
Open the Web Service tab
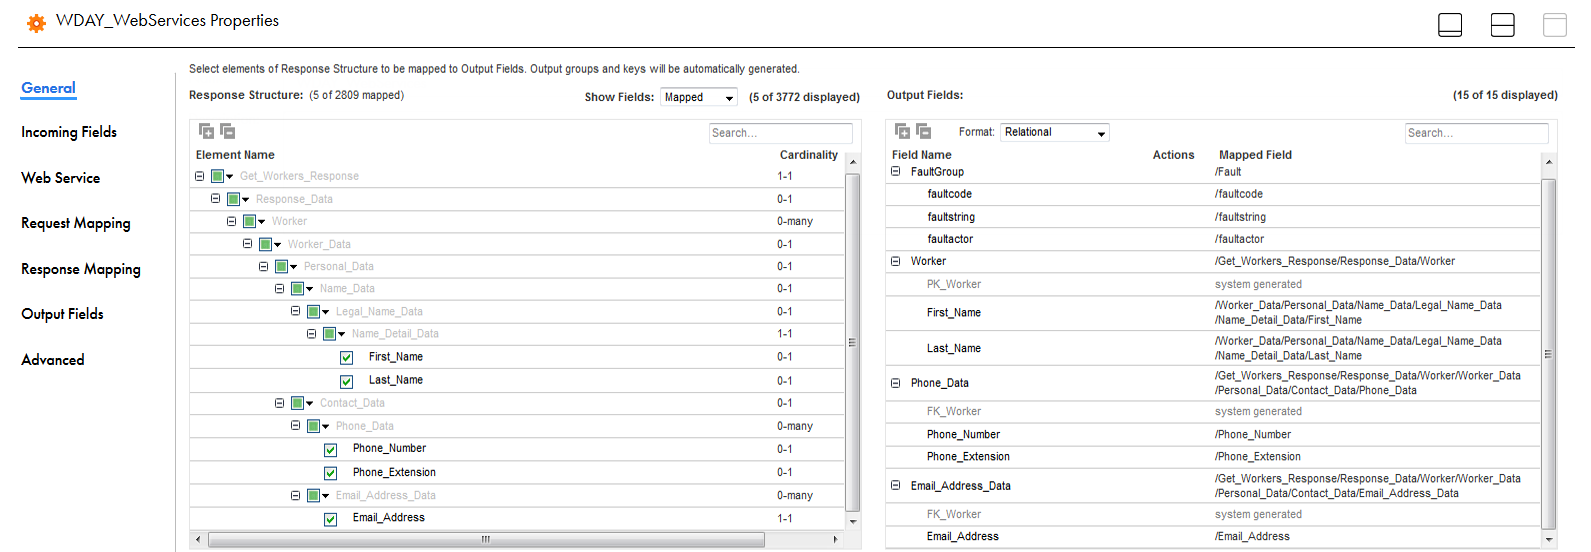coord(61,178)
